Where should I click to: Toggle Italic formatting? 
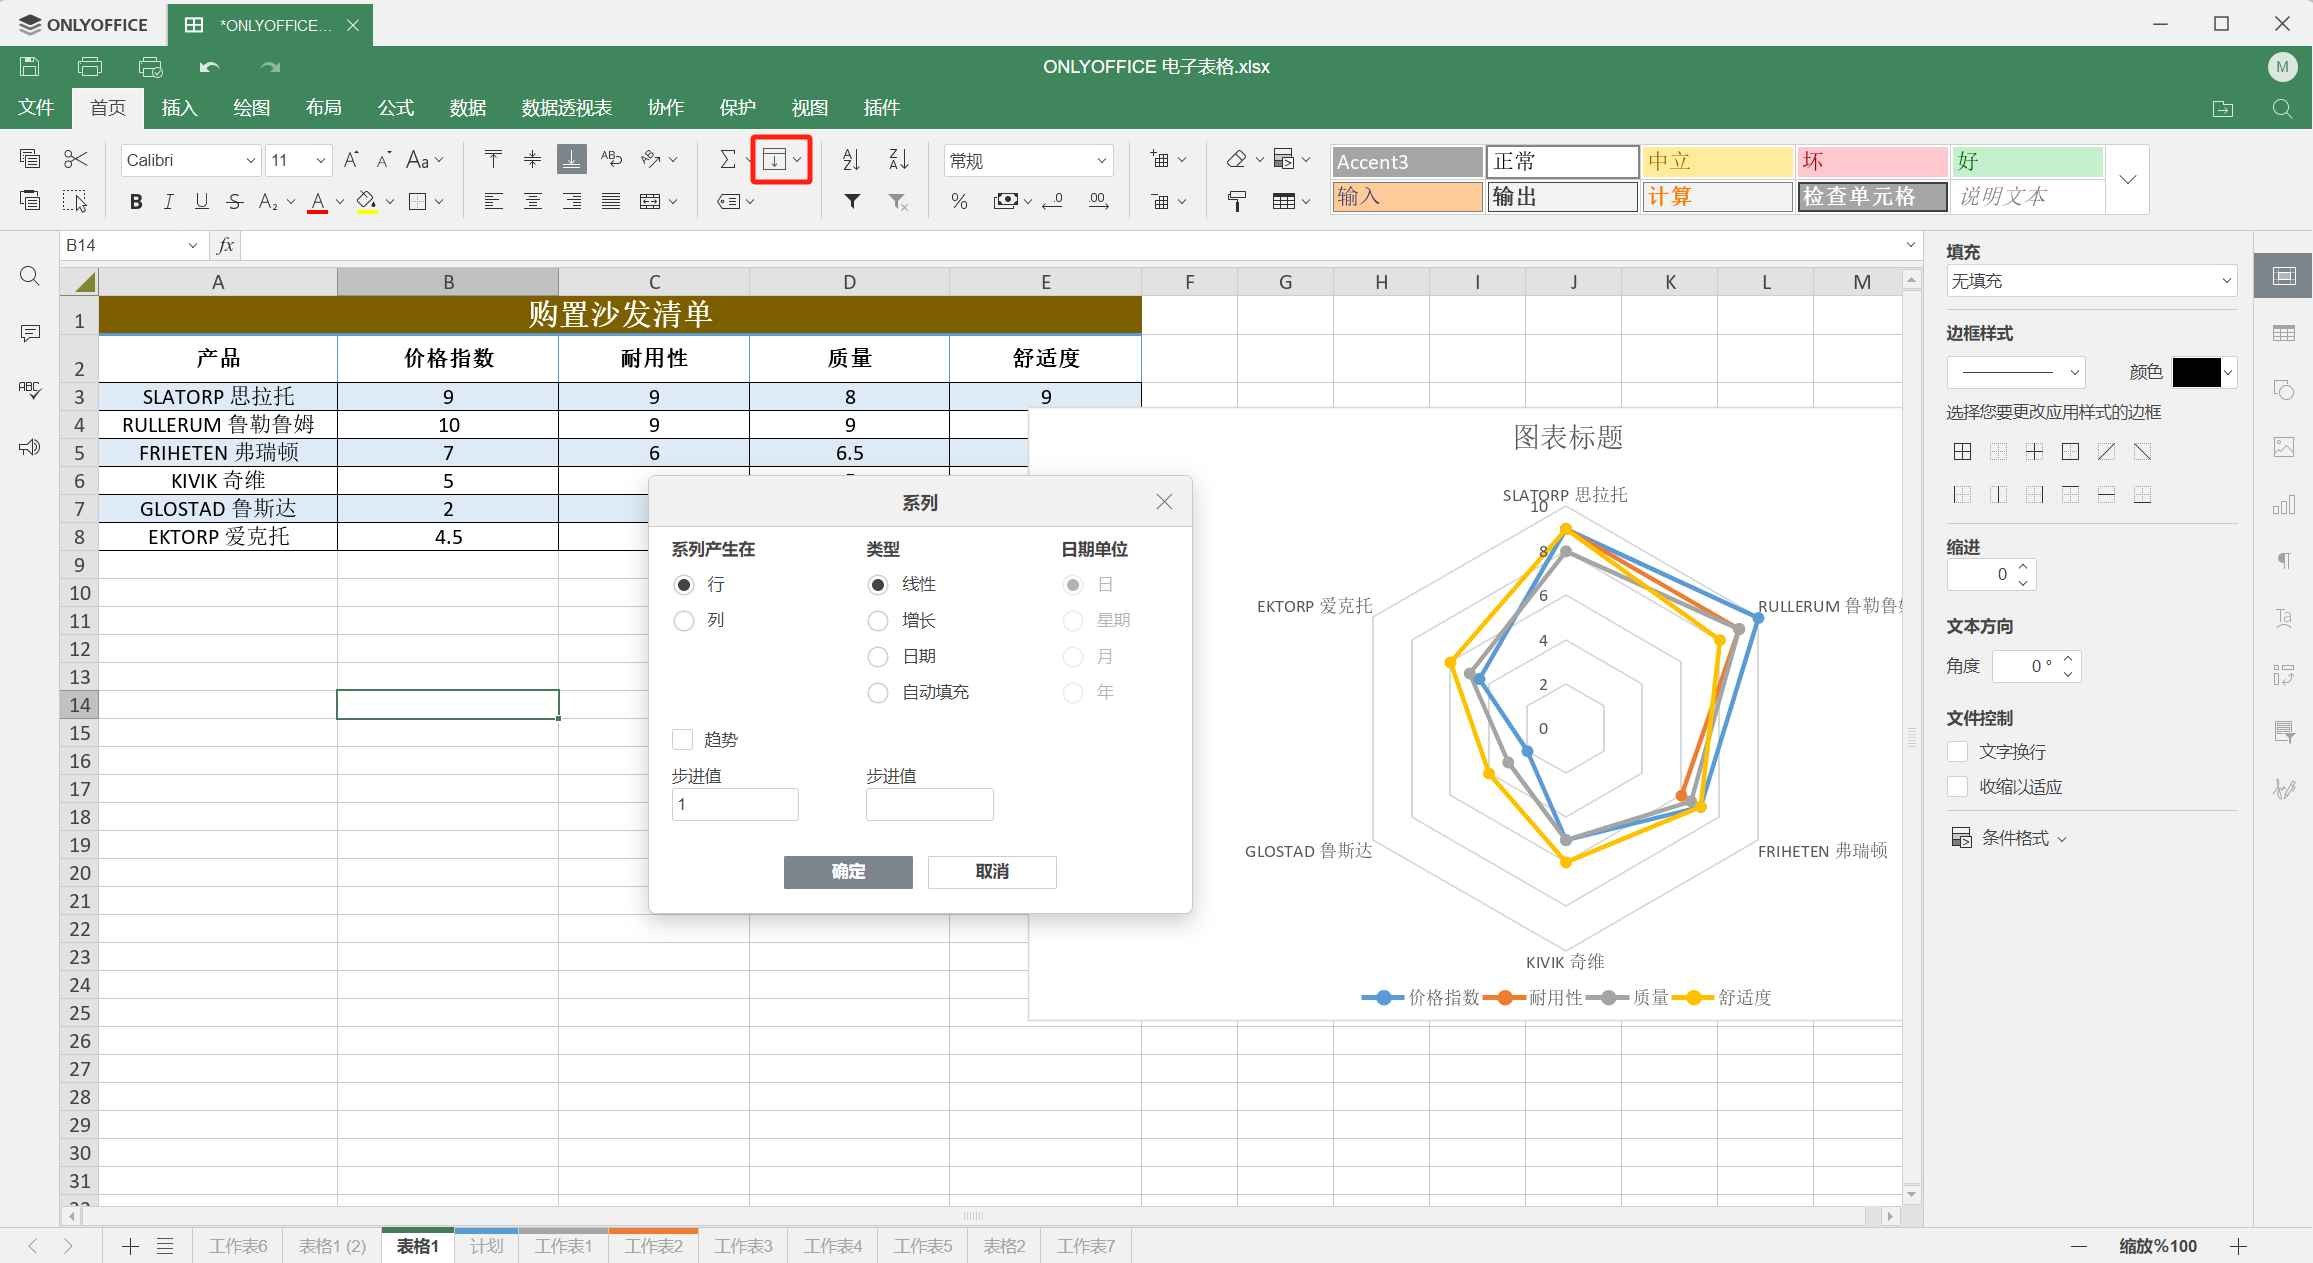[x=169, y=202]
